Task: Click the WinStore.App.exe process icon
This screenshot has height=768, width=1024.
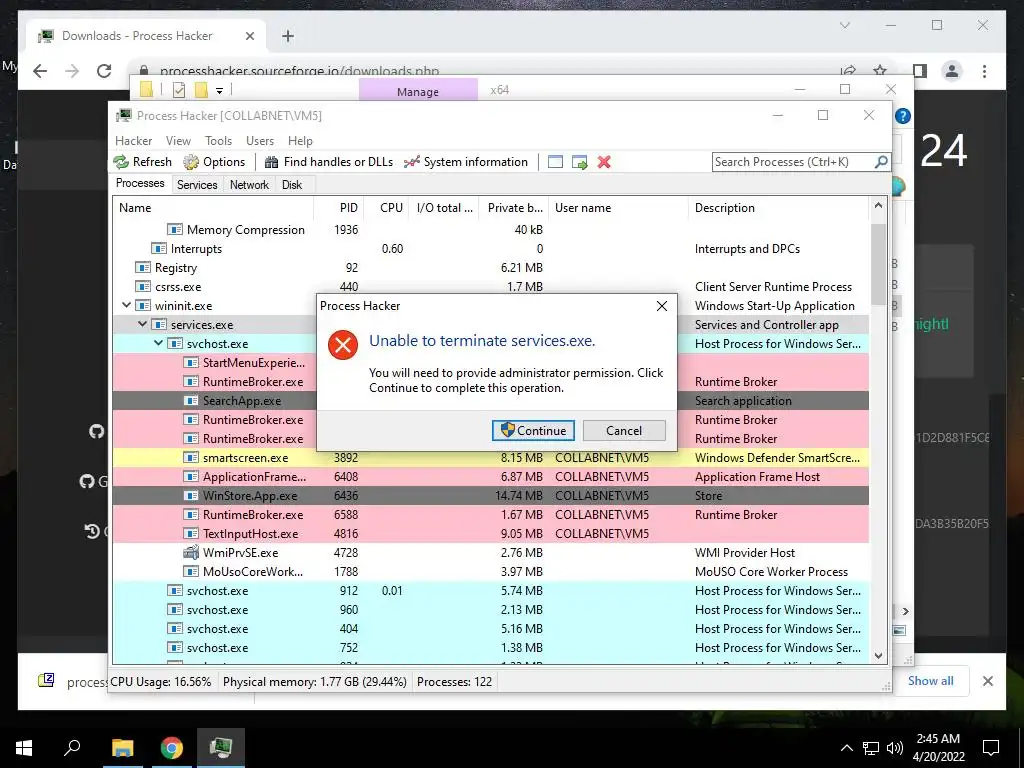Action: click(x=191, y=495)
